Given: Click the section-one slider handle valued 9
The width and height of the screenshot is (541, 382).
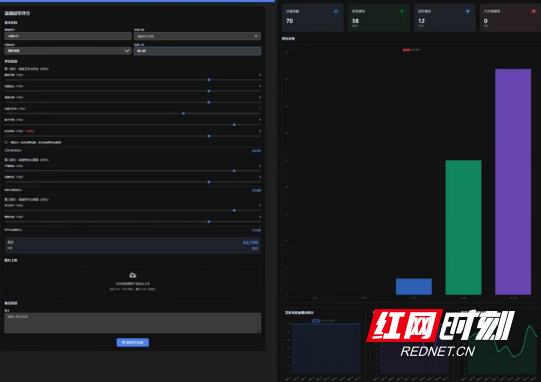Looking at the screenshot, I should (234, 125).
